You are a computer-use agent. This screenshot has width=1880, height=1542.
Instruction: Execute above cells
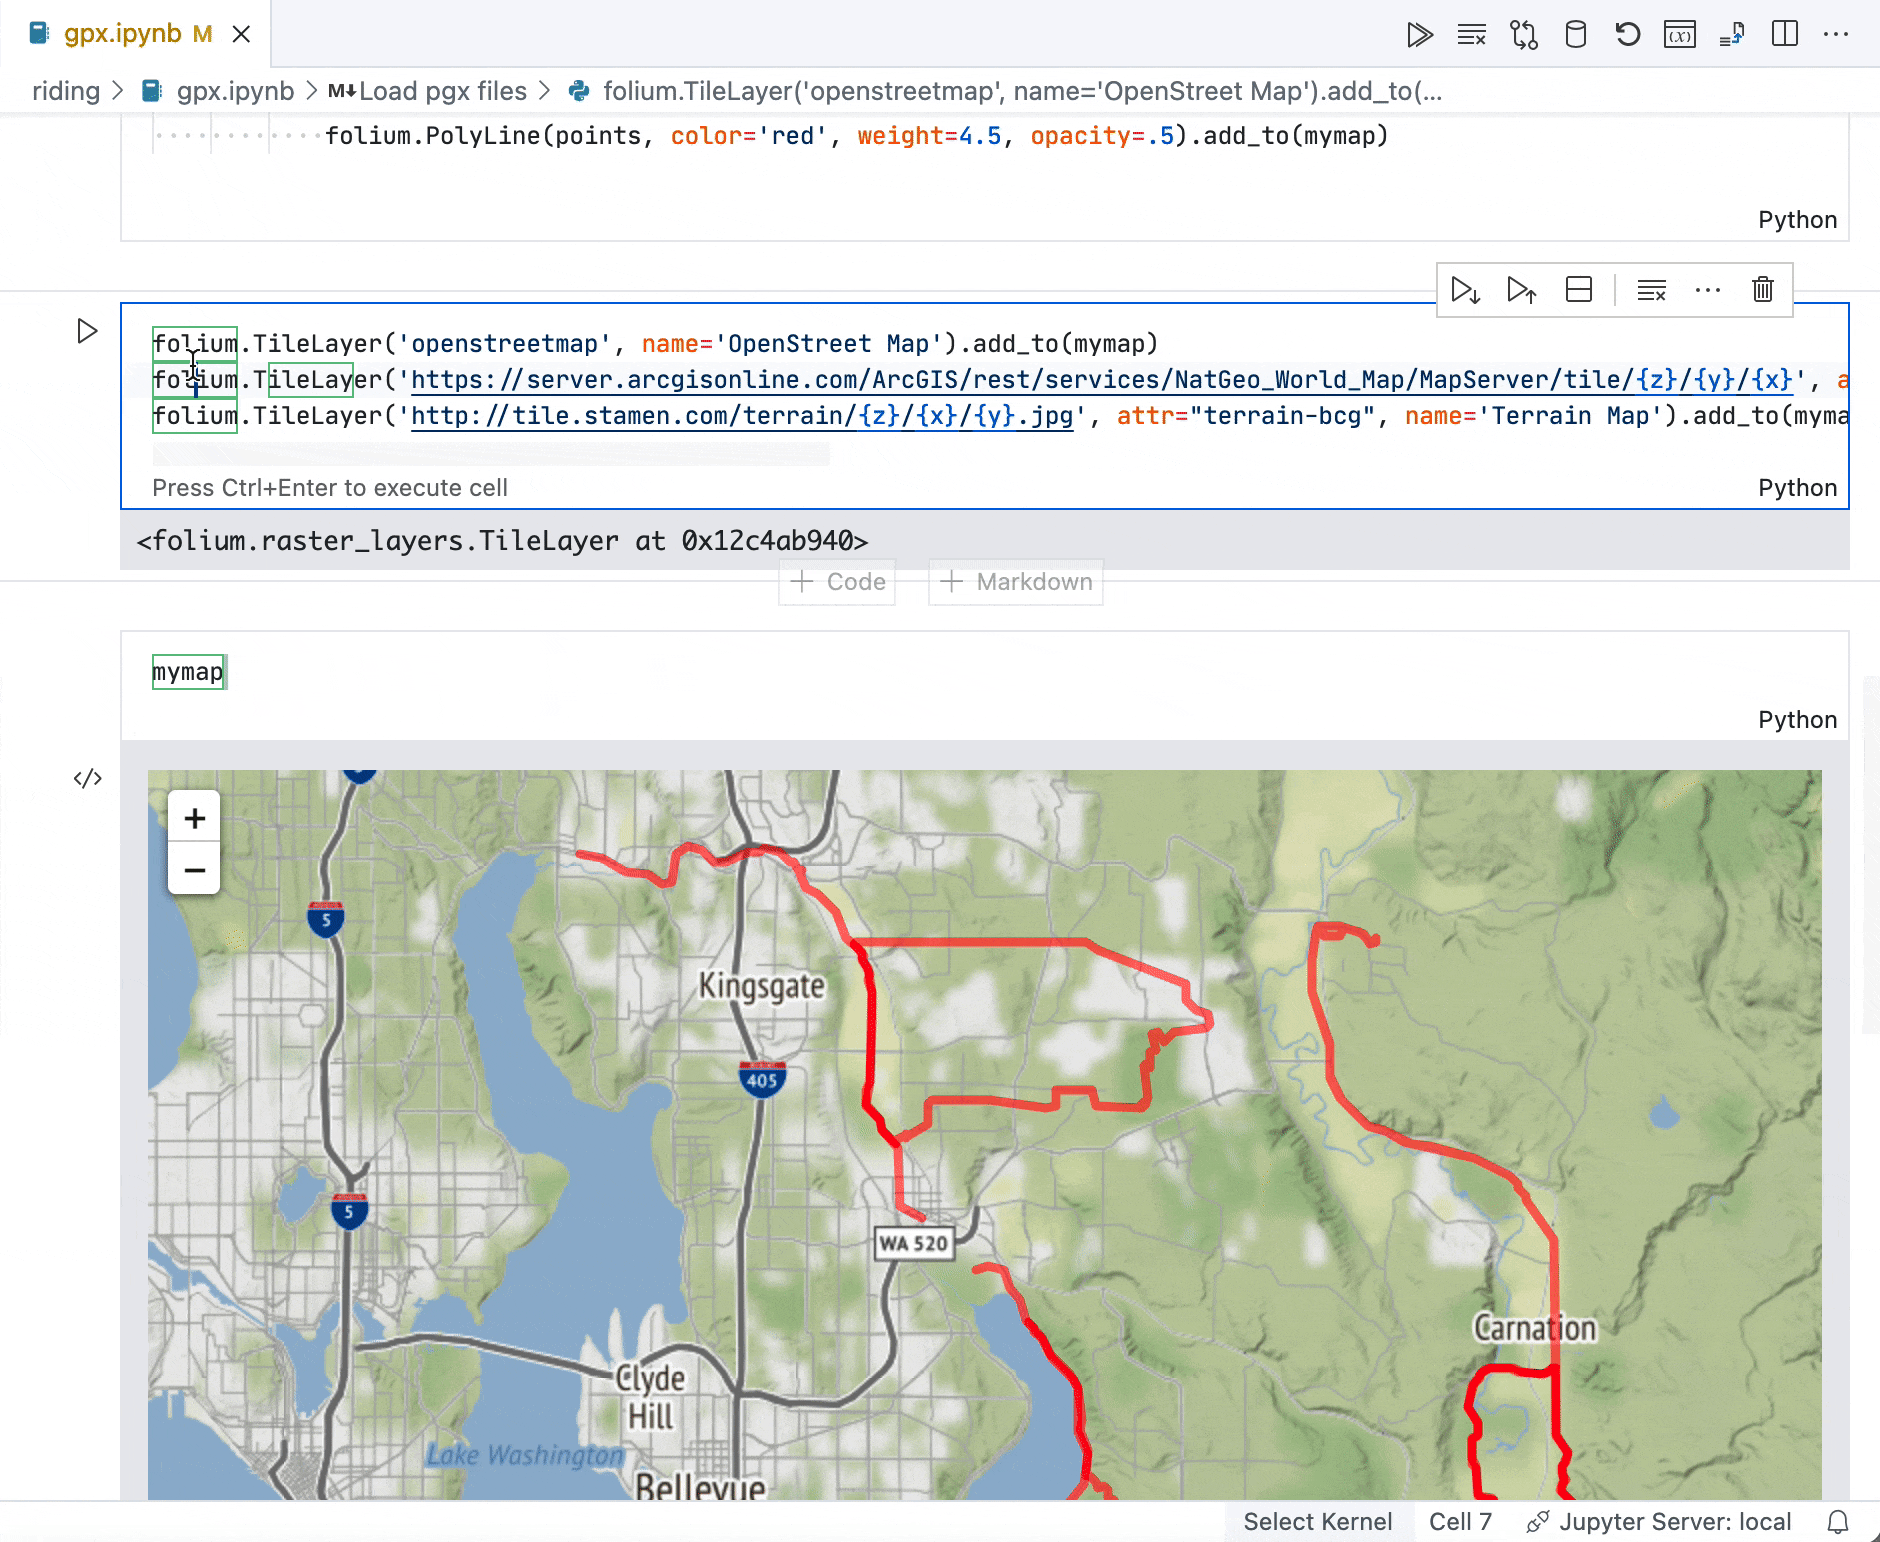point(1521,290)
